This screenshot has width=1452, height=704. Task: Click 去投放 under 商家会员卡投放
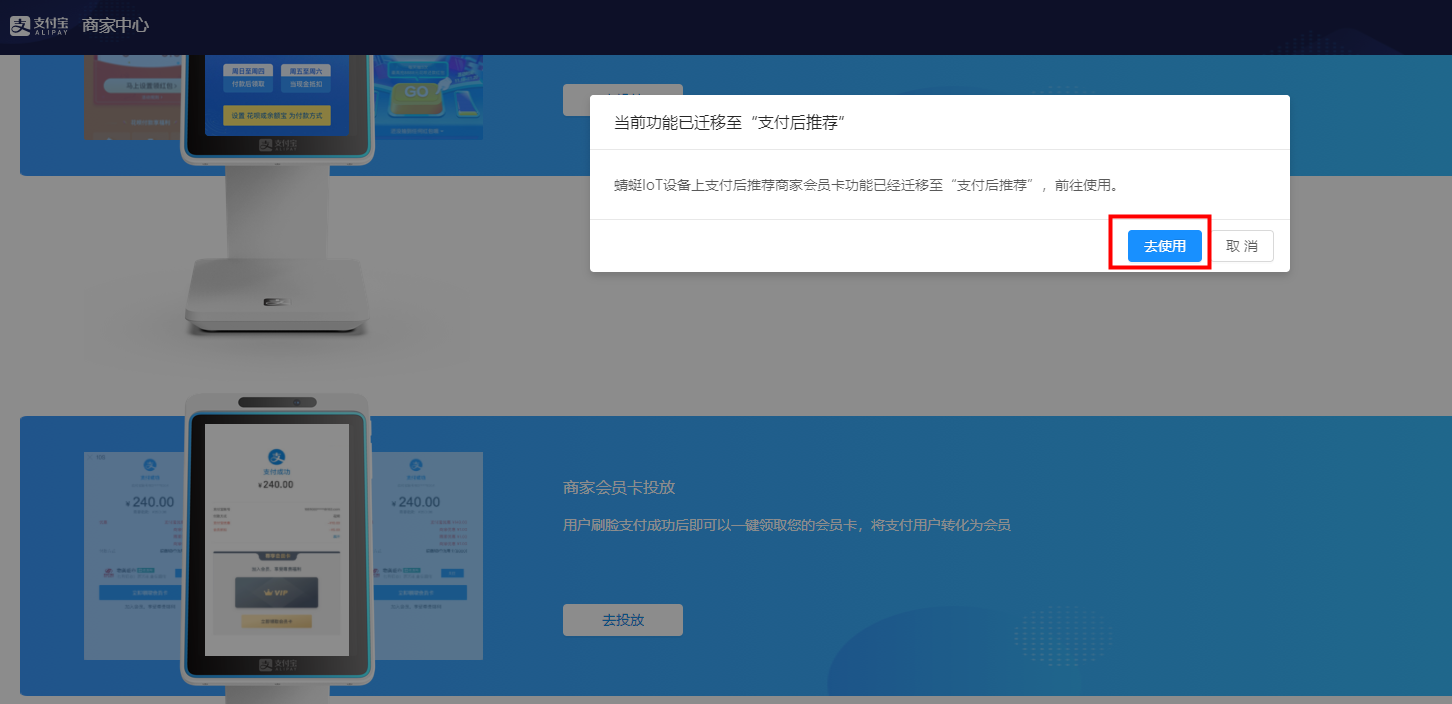pos(623,620)
